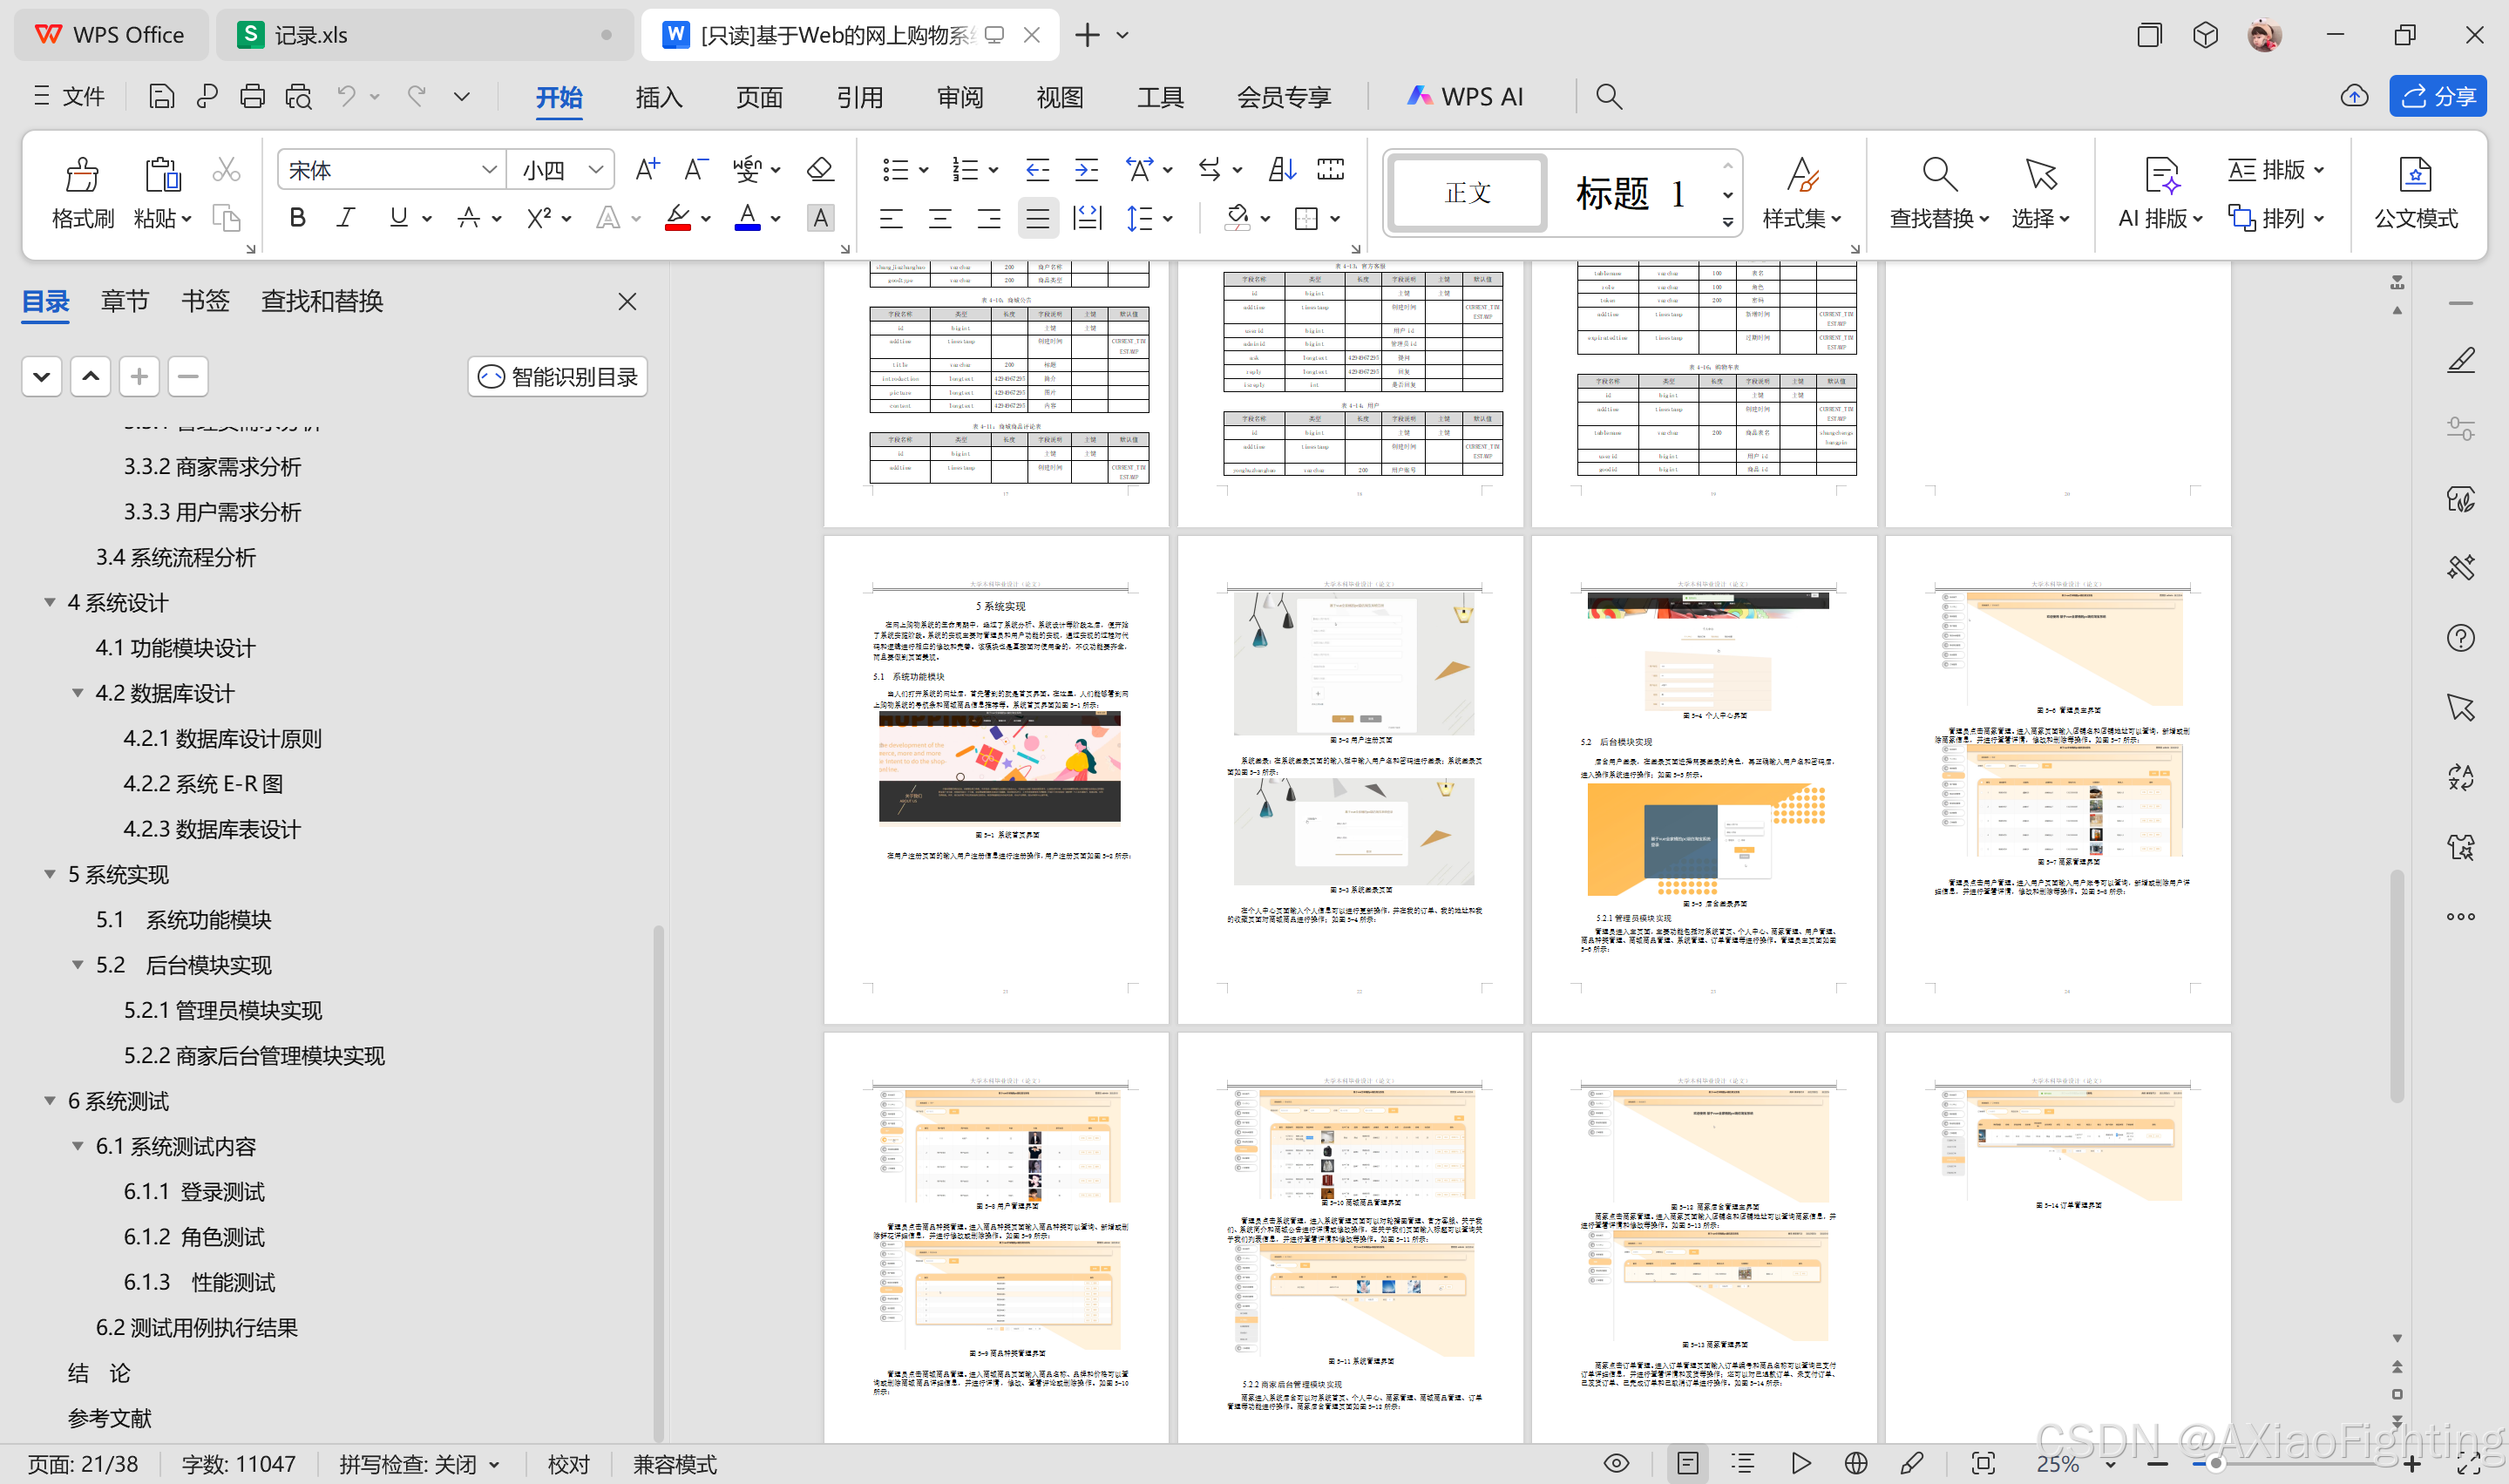Open the font name dropdown showing 宋体

pyautogui.click(x=488, y=169)
